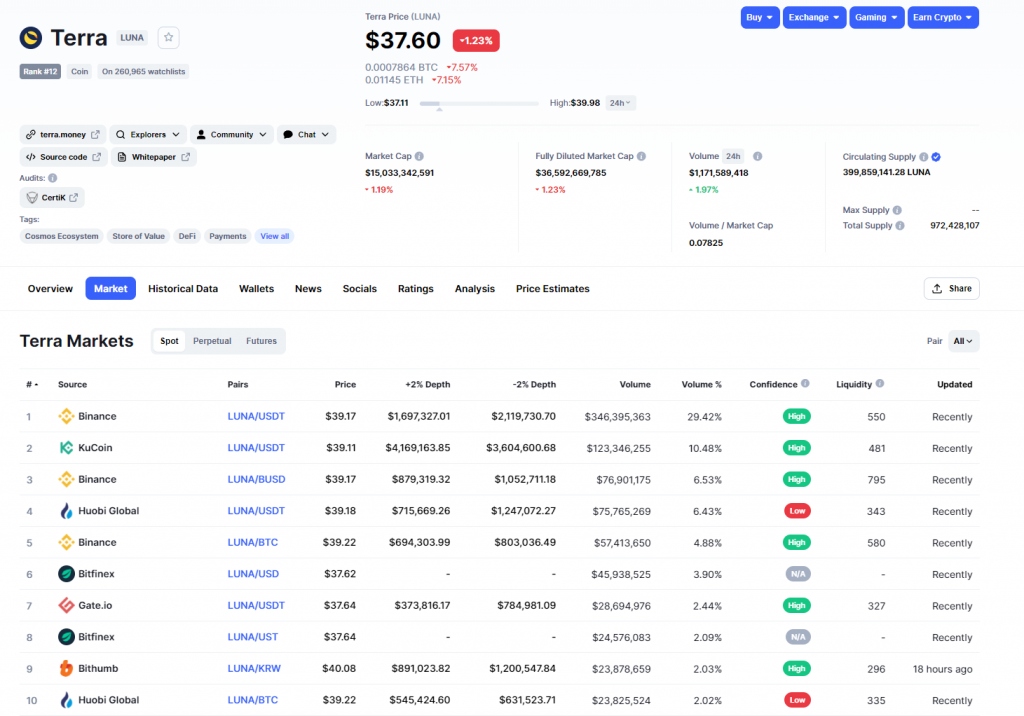This screenshot has width=1024, height=716.
Task: Select the Futures markets toggle
Action: click(x=261, y=341)
